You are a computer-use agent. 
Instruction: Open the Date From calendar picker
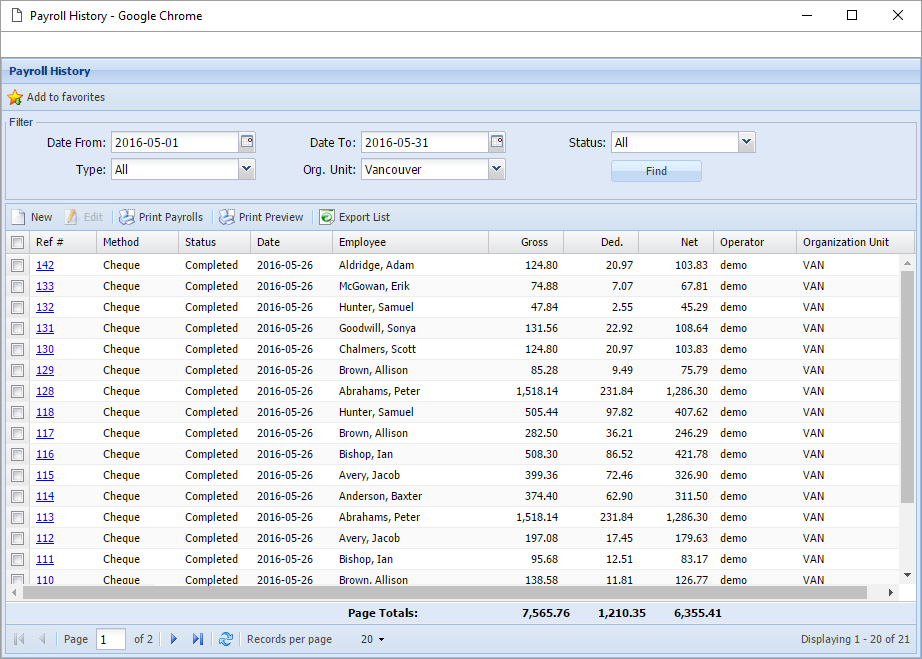pyautogui.click(x=247, y=142)
